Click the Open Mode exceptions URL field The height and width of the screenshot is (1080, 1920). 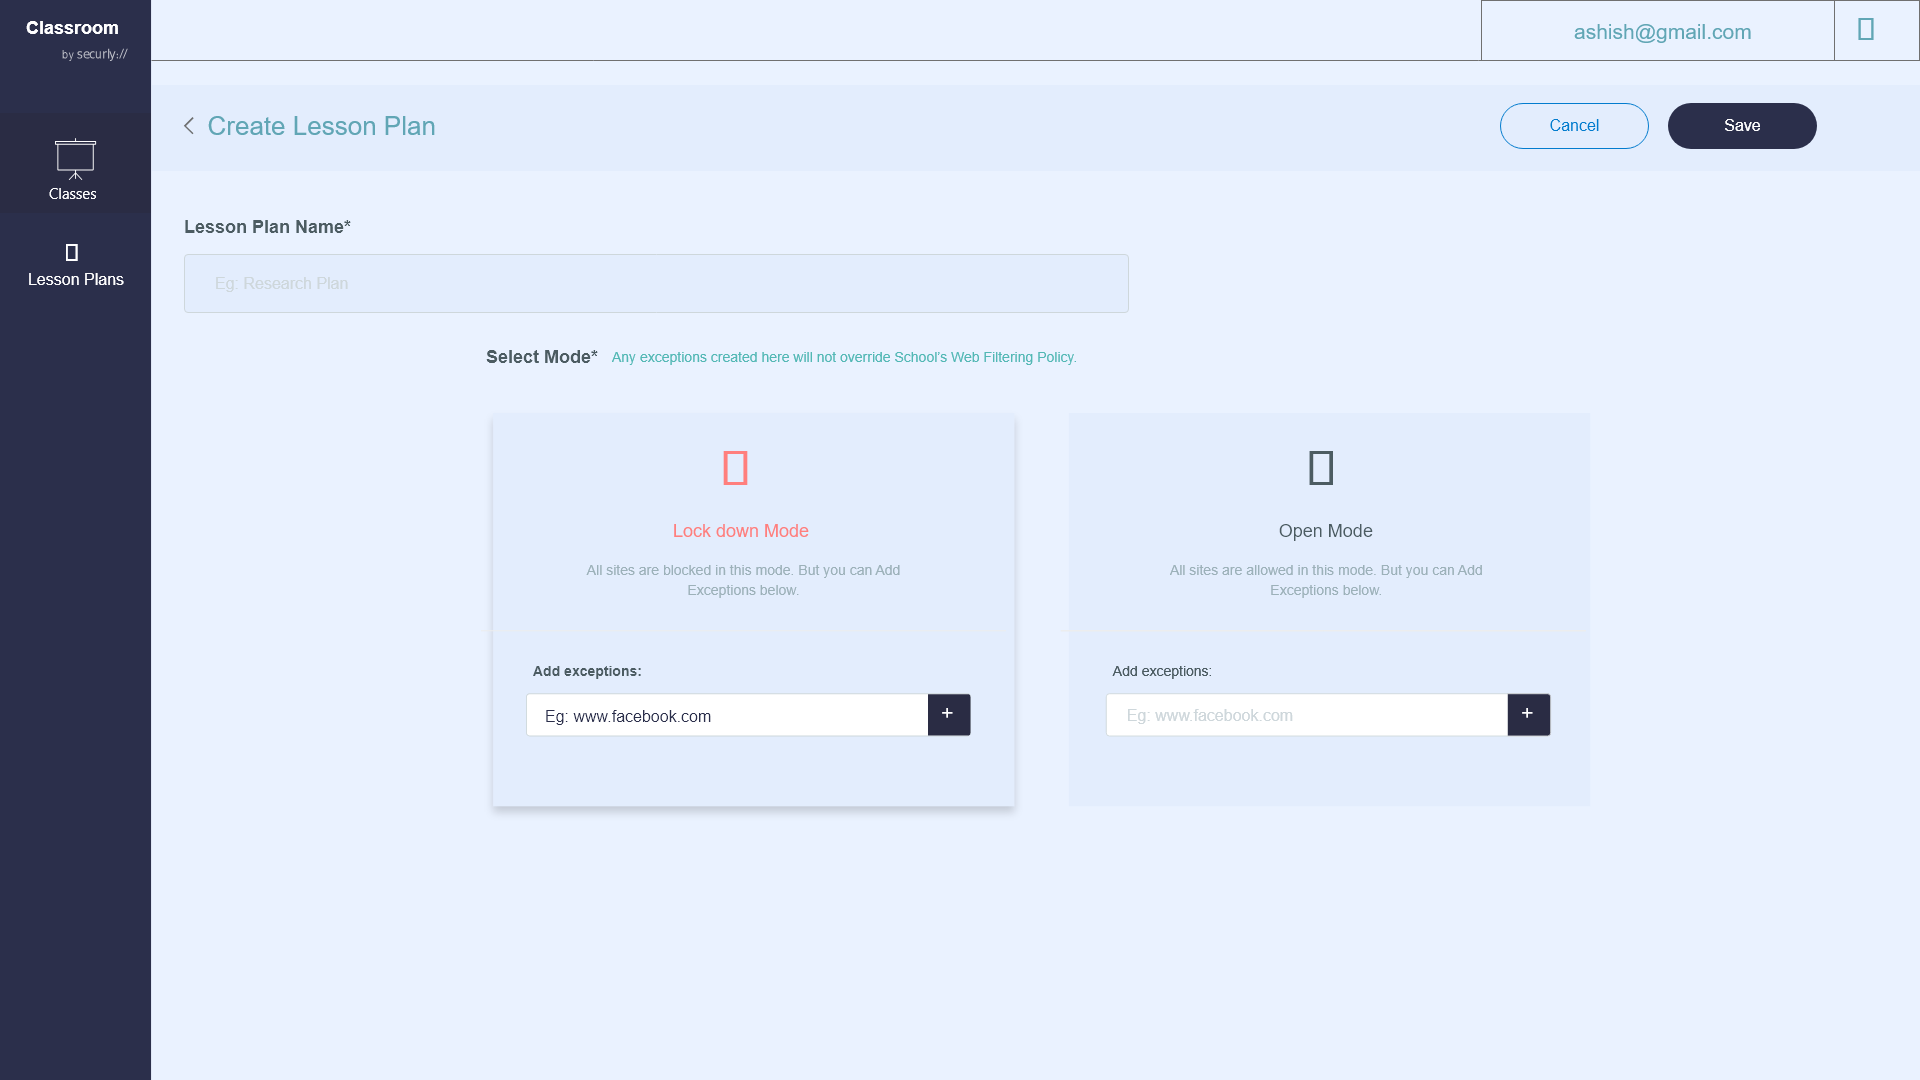pos(1306,716)
